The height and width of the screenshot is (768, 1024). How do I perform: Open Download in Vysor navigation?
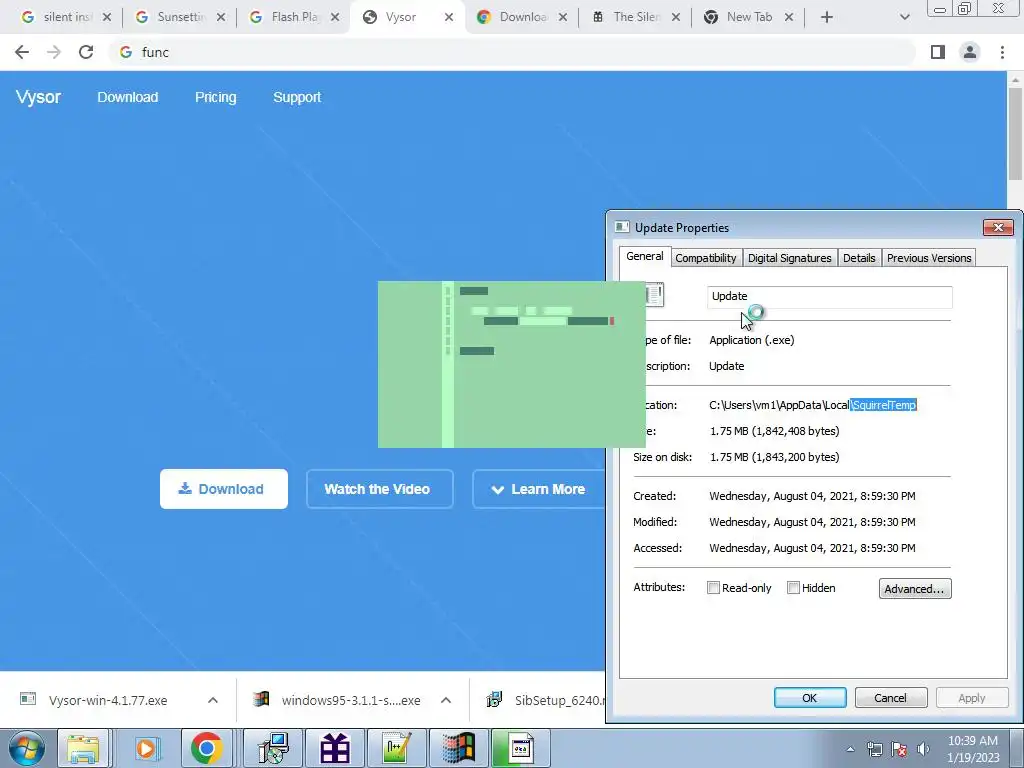[128, 97]
